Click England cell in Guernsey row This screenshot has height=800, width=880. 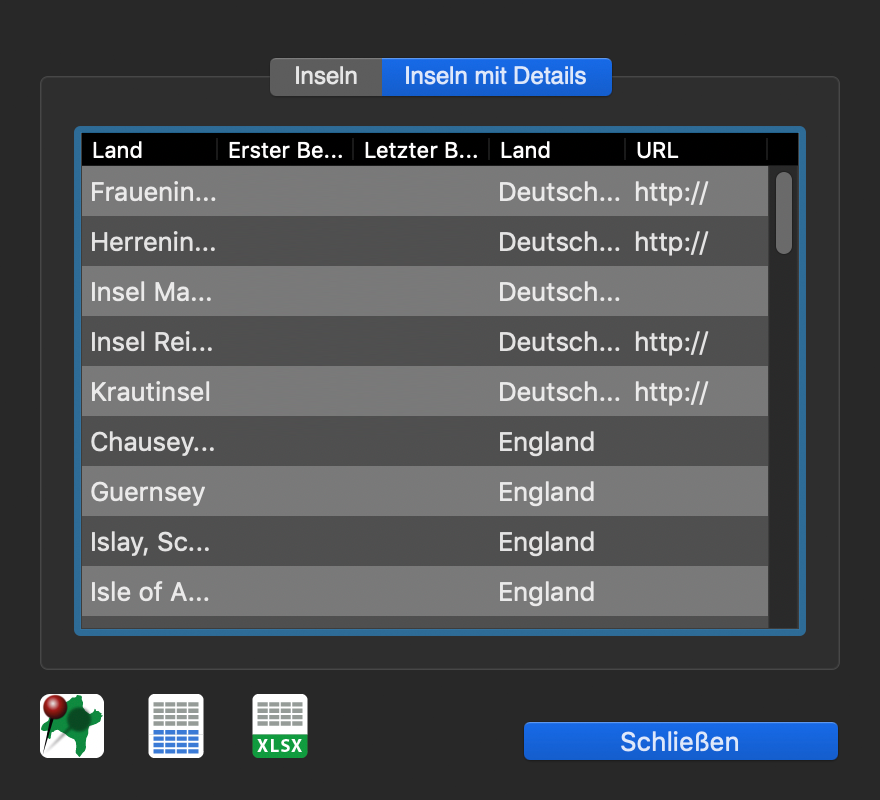[547, 492]
